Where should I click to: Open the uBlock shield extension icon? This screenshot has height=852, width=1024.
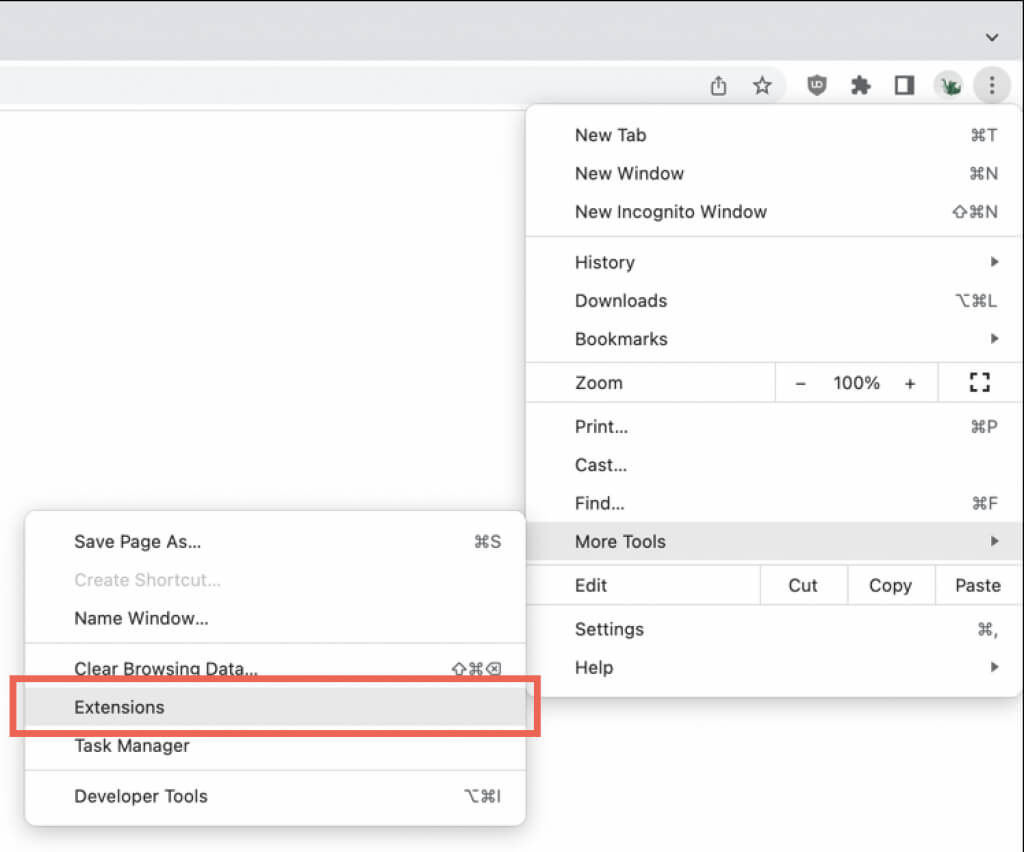click(817, 86)
